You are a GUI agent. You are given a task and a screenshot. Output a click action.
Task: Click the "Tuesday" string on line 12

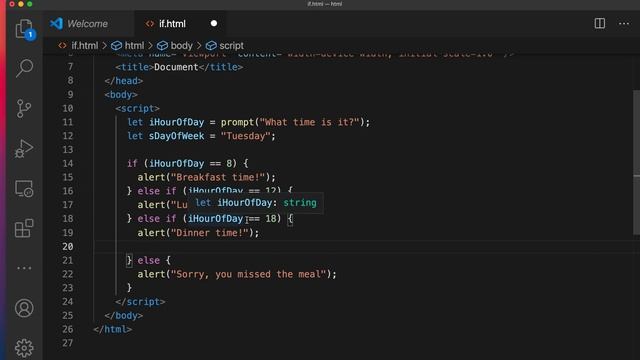tap(245, 136)
